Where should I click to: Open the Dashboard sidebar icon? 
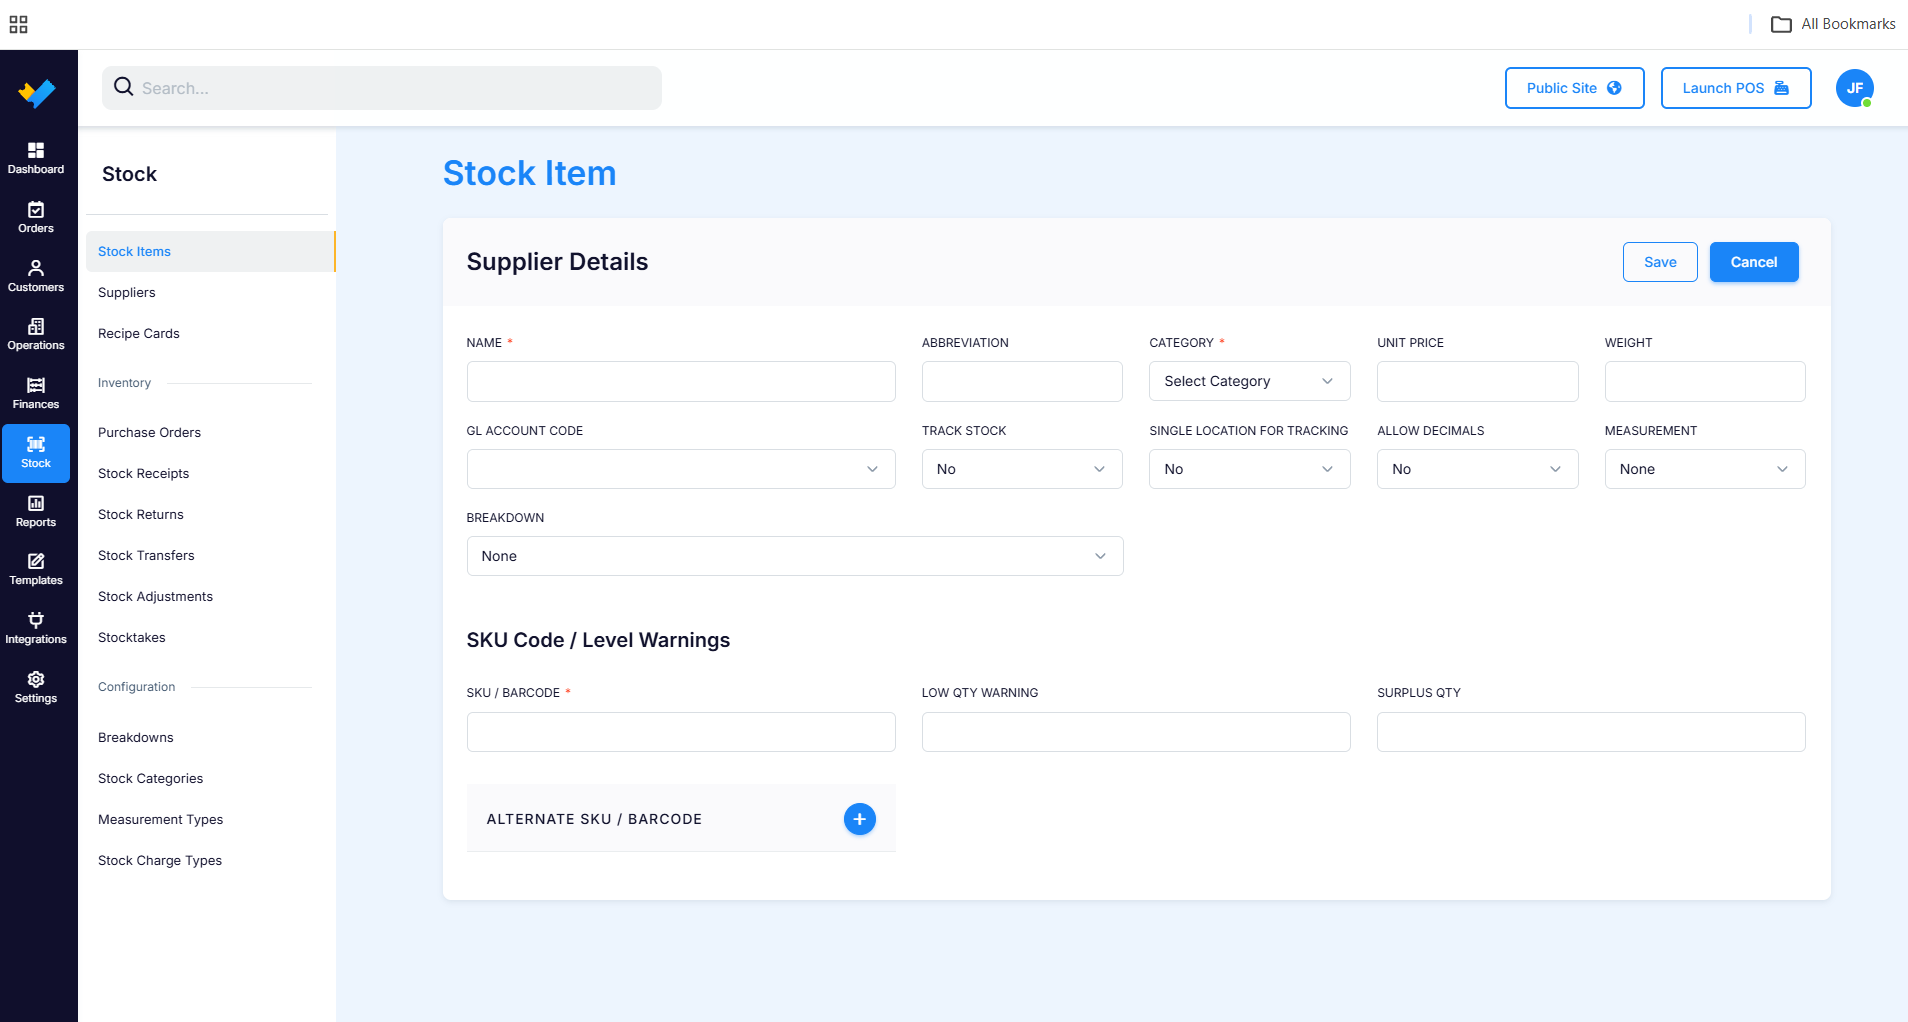coord(36,158)
